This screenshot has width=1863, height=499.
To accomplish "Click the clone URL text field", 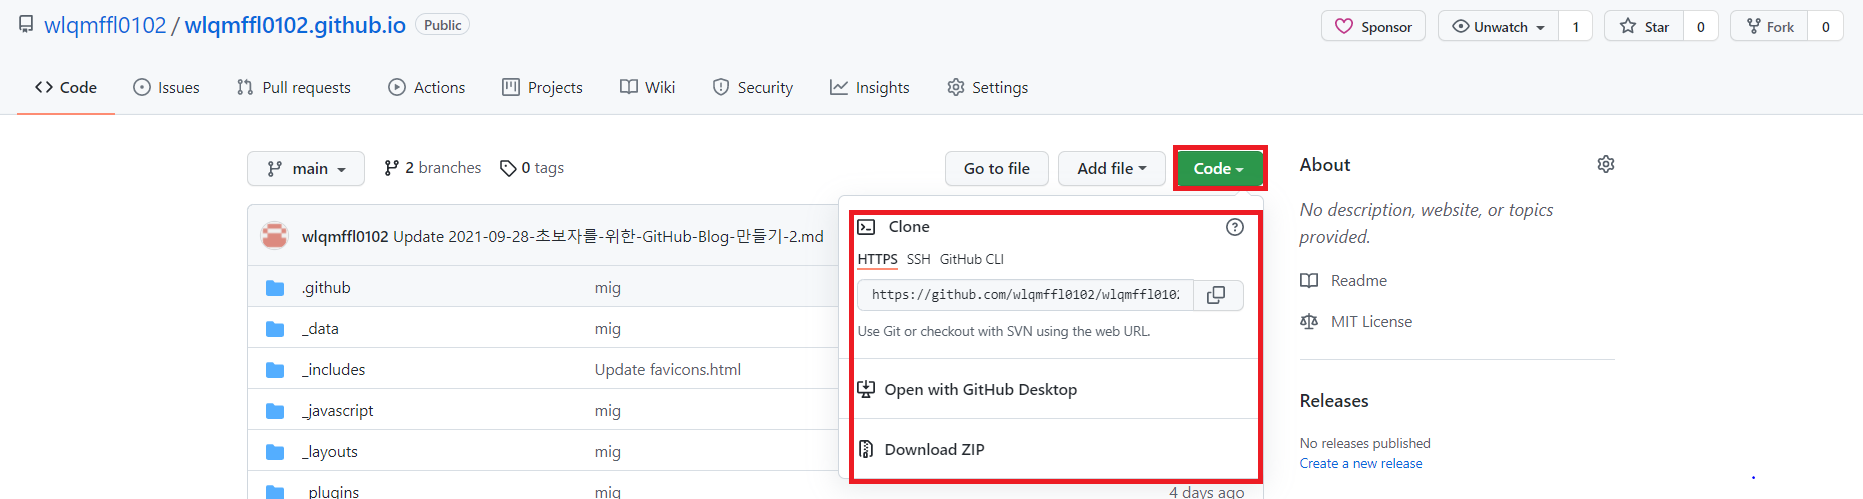I will click(1025, 295).
